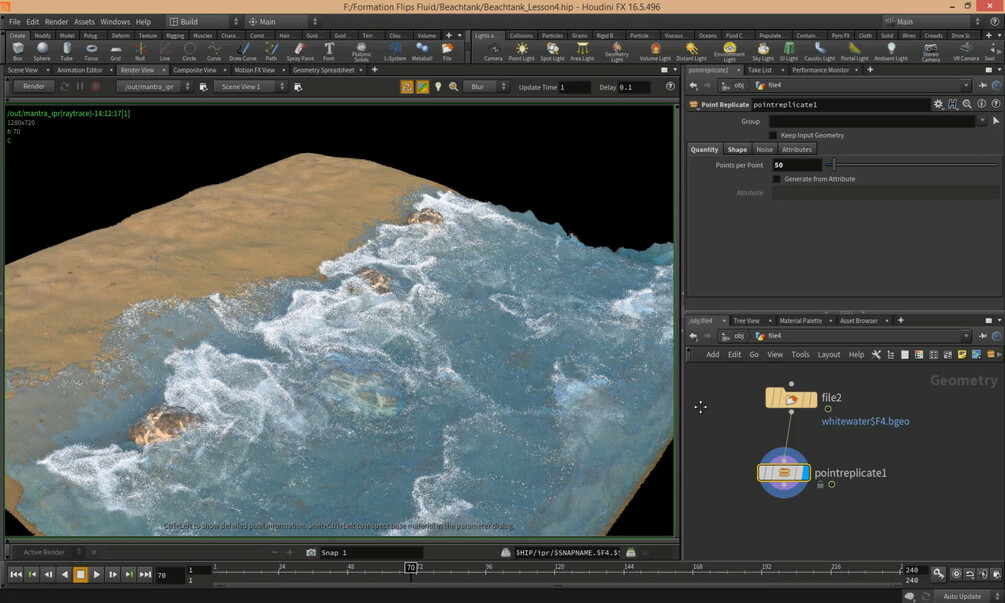
Task: Enable Keep Input Geometry checkbox
Action: [773, 135]
